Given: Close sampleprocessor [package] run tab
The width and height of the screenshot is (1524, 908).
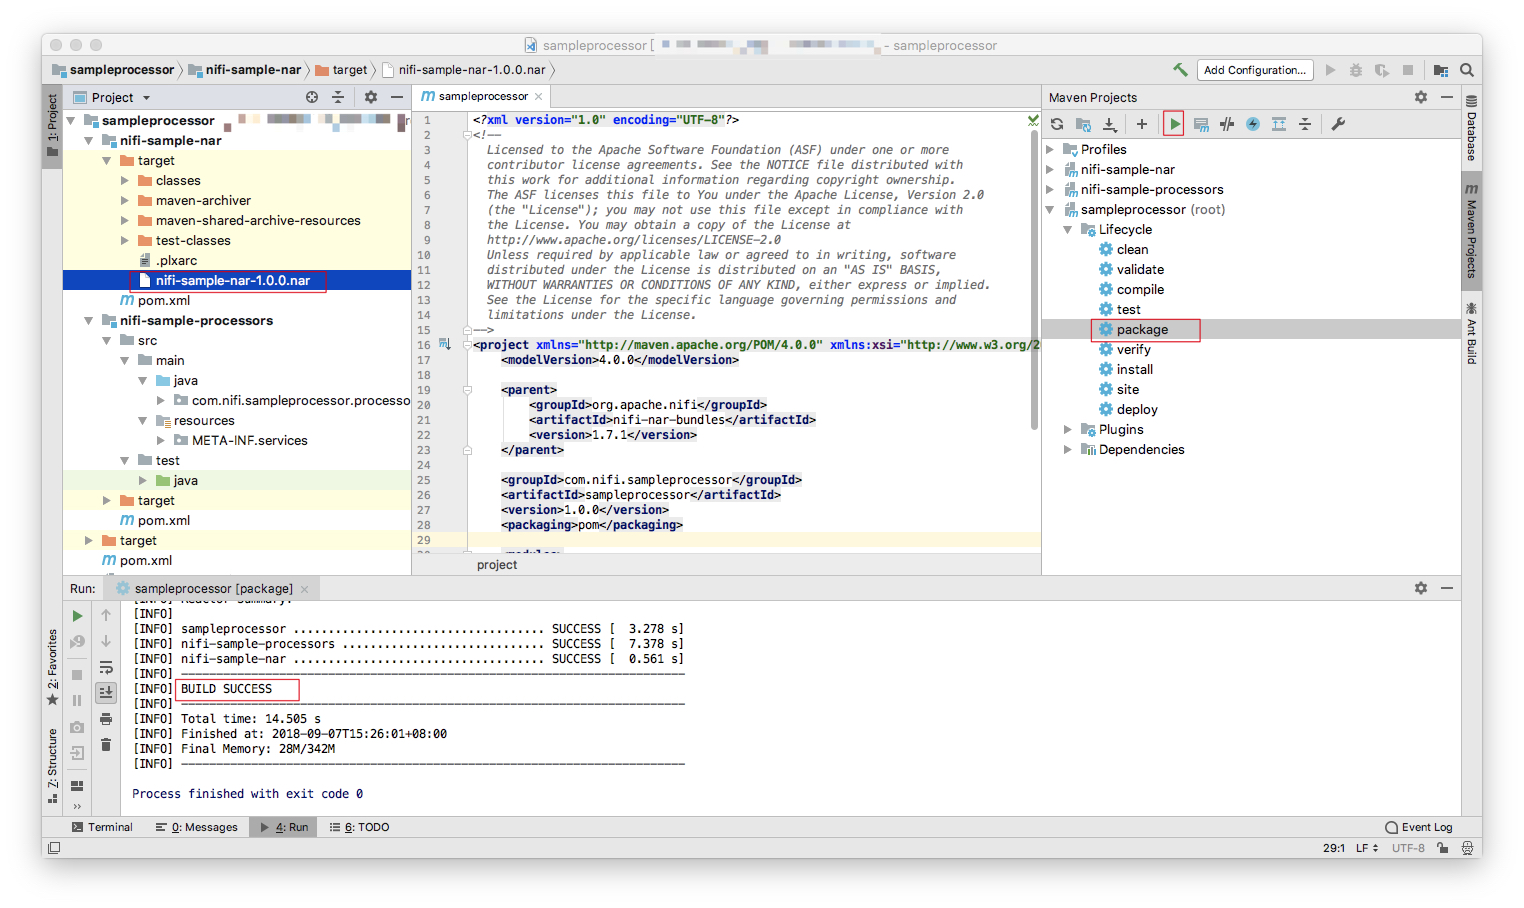Looking at the screenshot, I should point(305,589).
